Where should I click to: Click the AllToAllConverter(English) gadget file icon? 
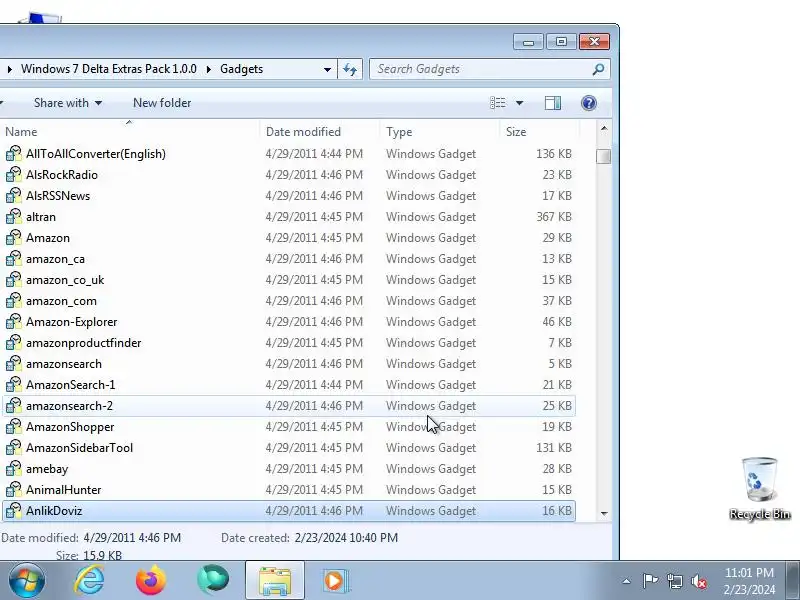point(14,154)
